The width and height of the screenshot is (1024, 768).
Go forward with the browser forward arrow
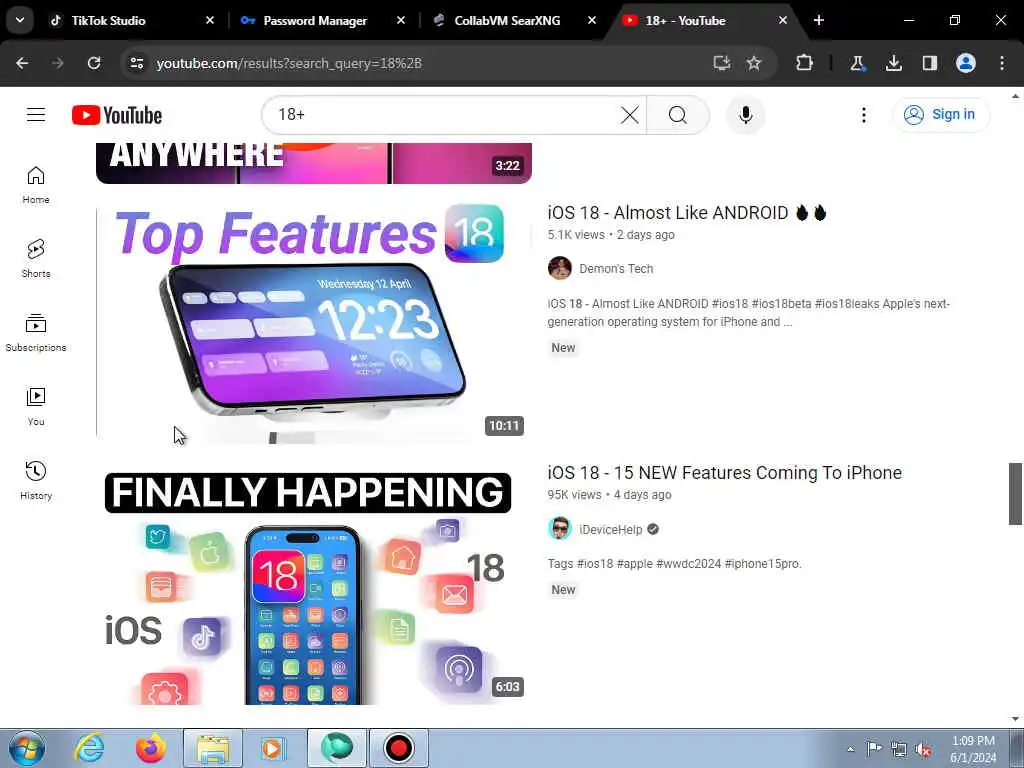[x=57, y=63]
